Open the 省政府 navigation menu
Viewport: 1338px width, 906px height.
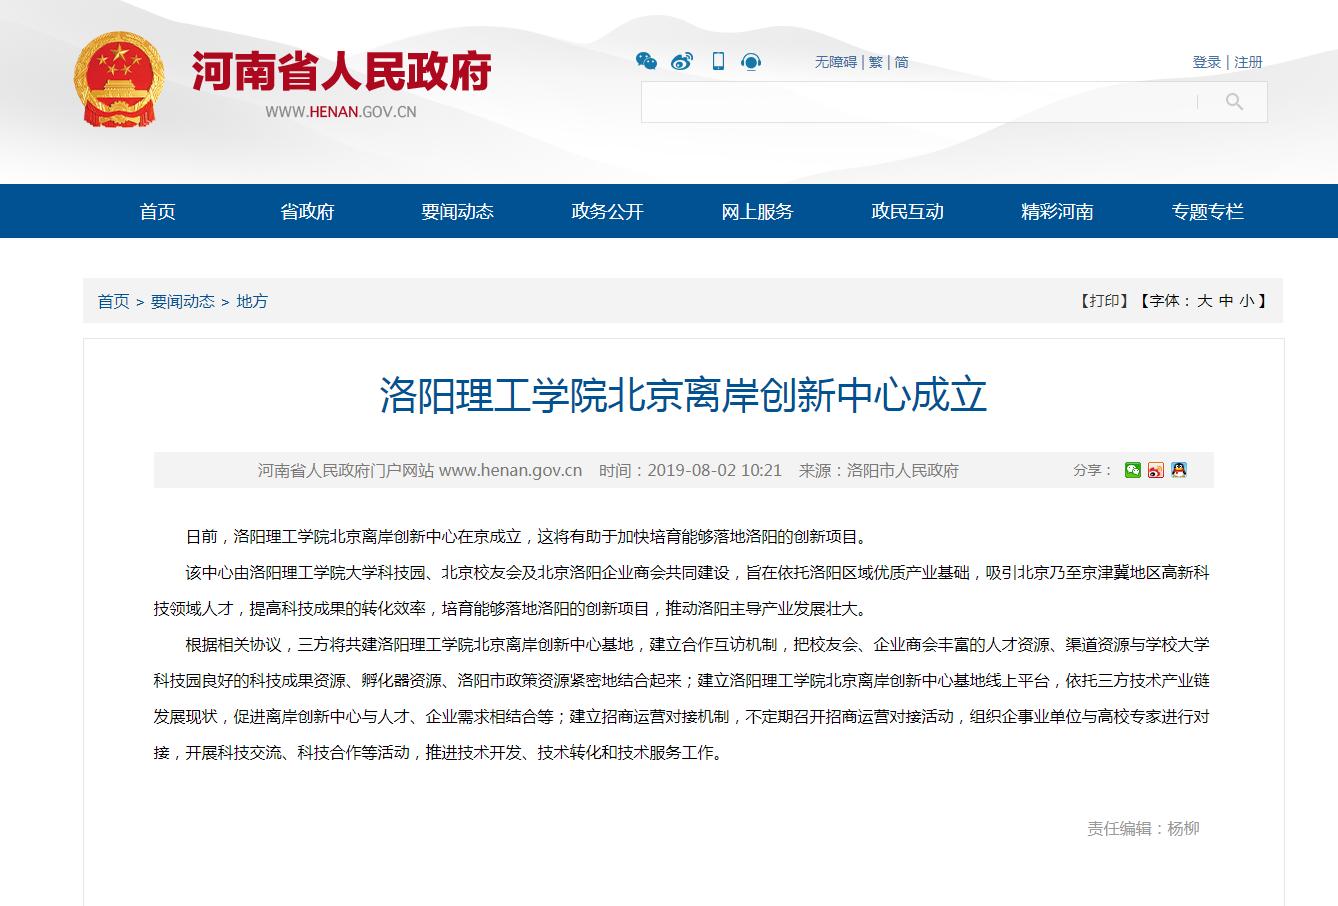pos(307,212)
